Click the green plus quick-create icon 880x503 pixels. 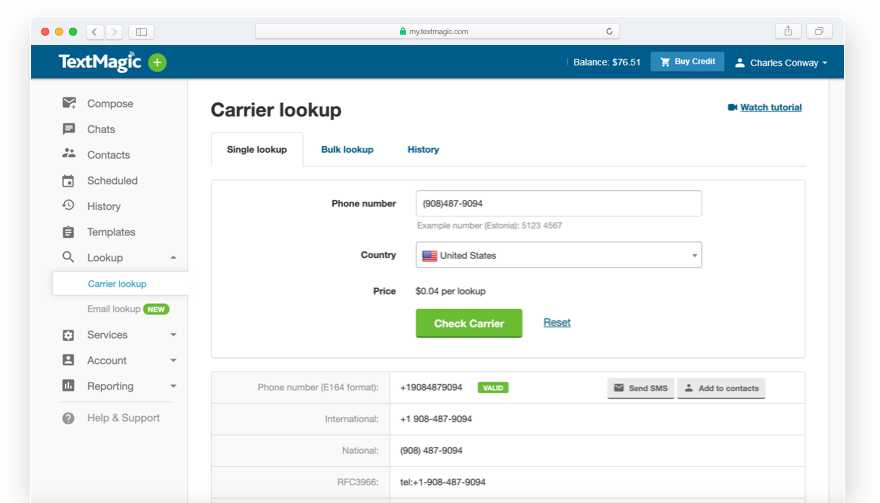point(157,62)
